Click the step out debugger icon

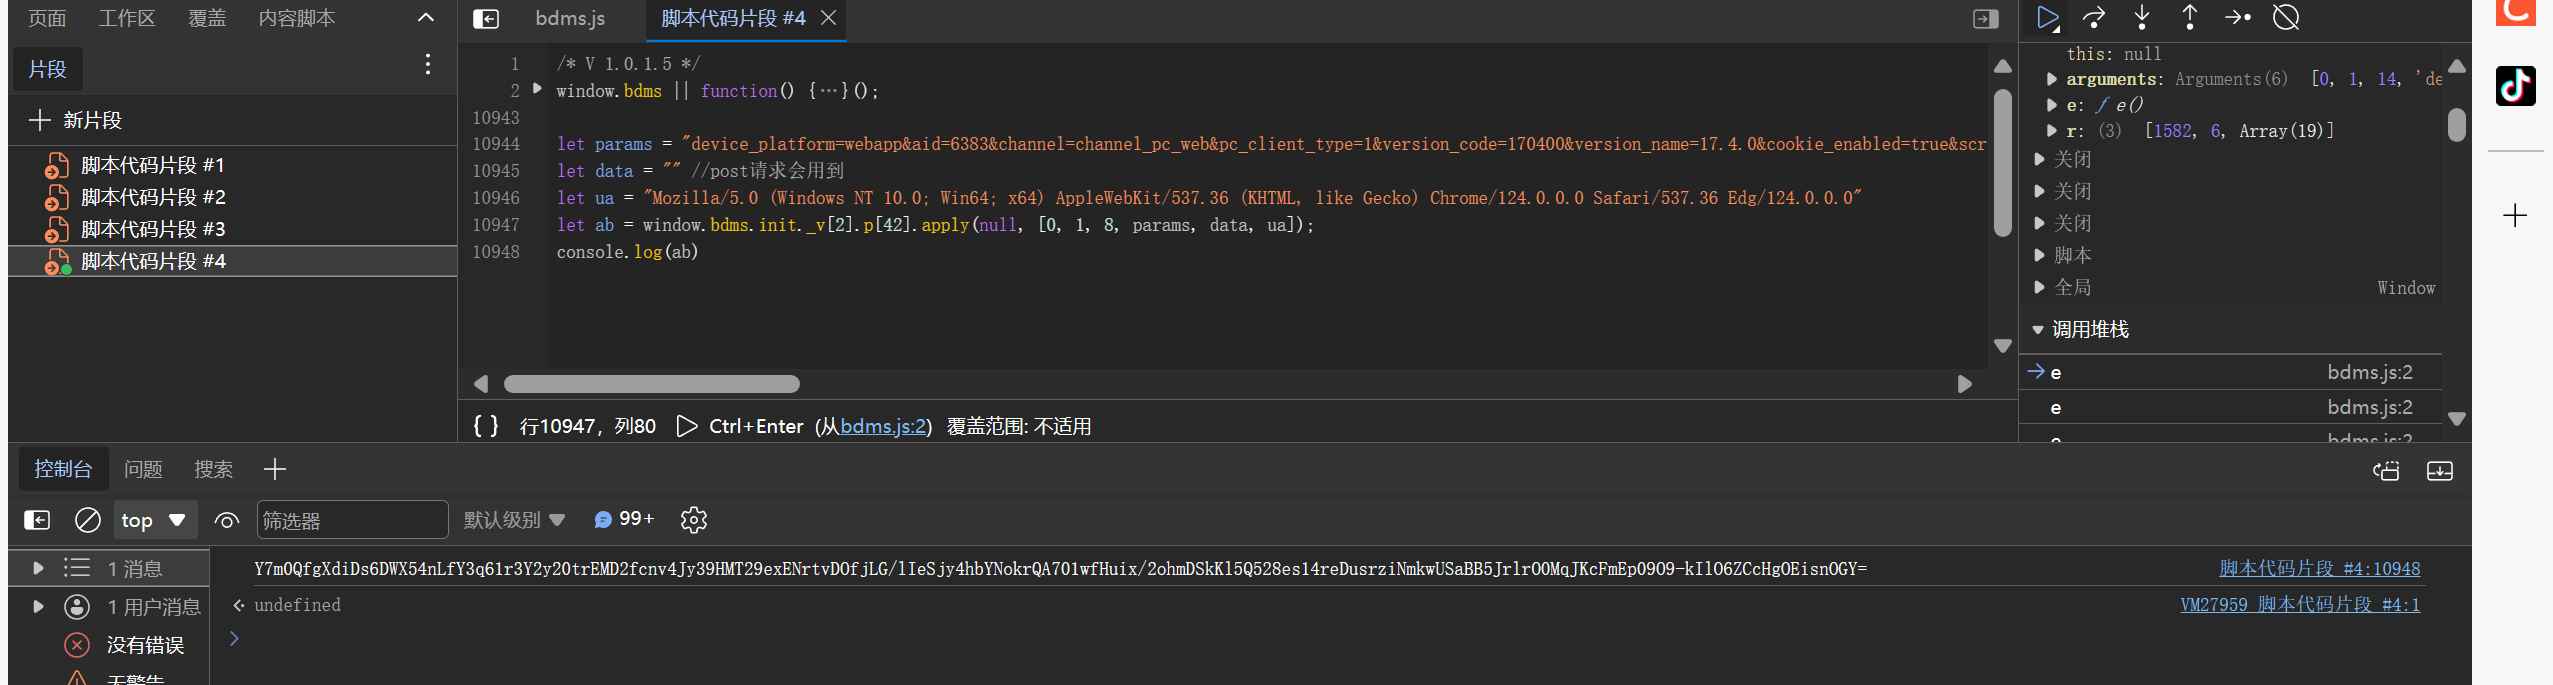tap(2190, 18)
